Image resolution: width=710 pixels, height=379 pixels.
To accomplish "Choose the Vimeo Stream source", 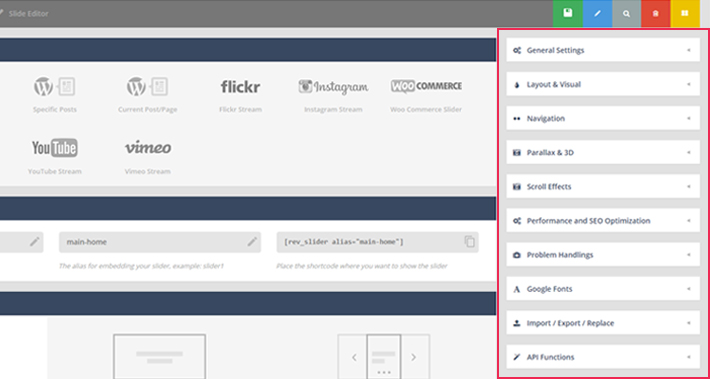I will pos(148,148).
